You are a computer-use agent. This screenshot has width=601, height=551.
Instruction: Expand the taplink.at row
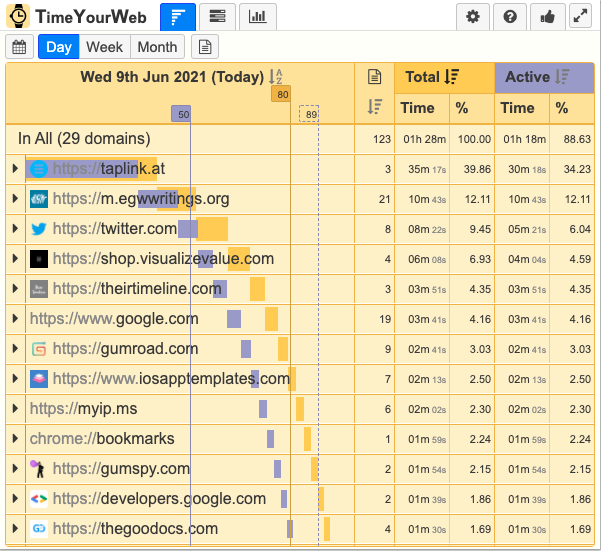click(15, 168)
